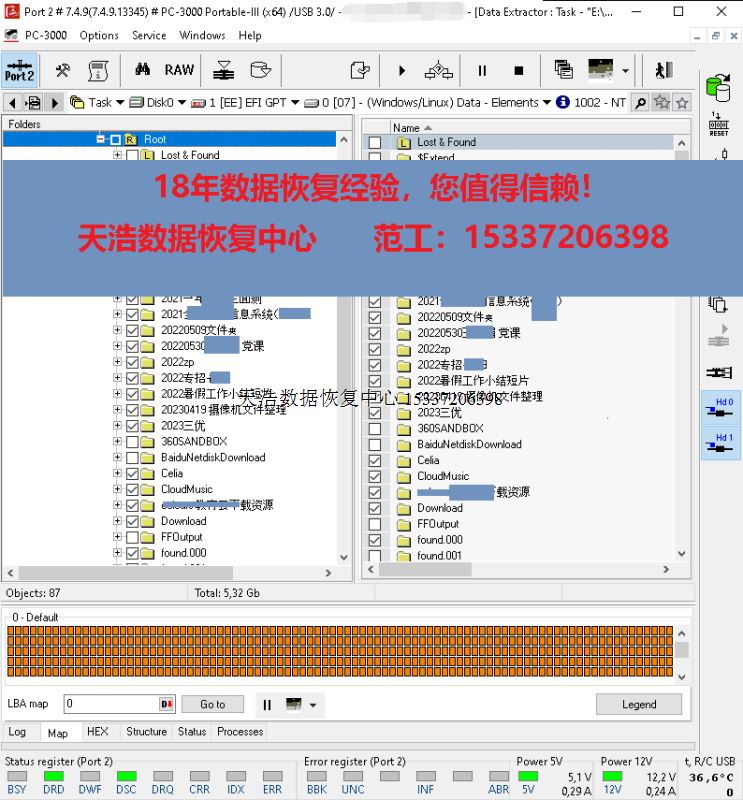Open the Service menu
Image resolution: width=743 pixels, height=800 pixels.
click(x=149, y=35)
